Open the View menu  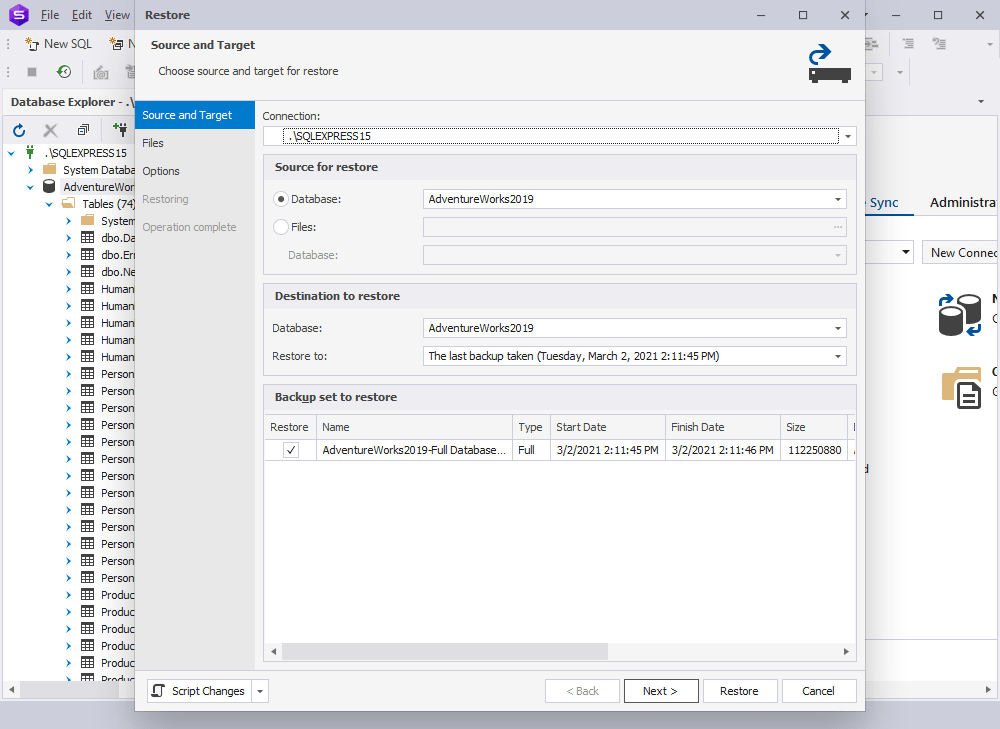tap(117, 15)
